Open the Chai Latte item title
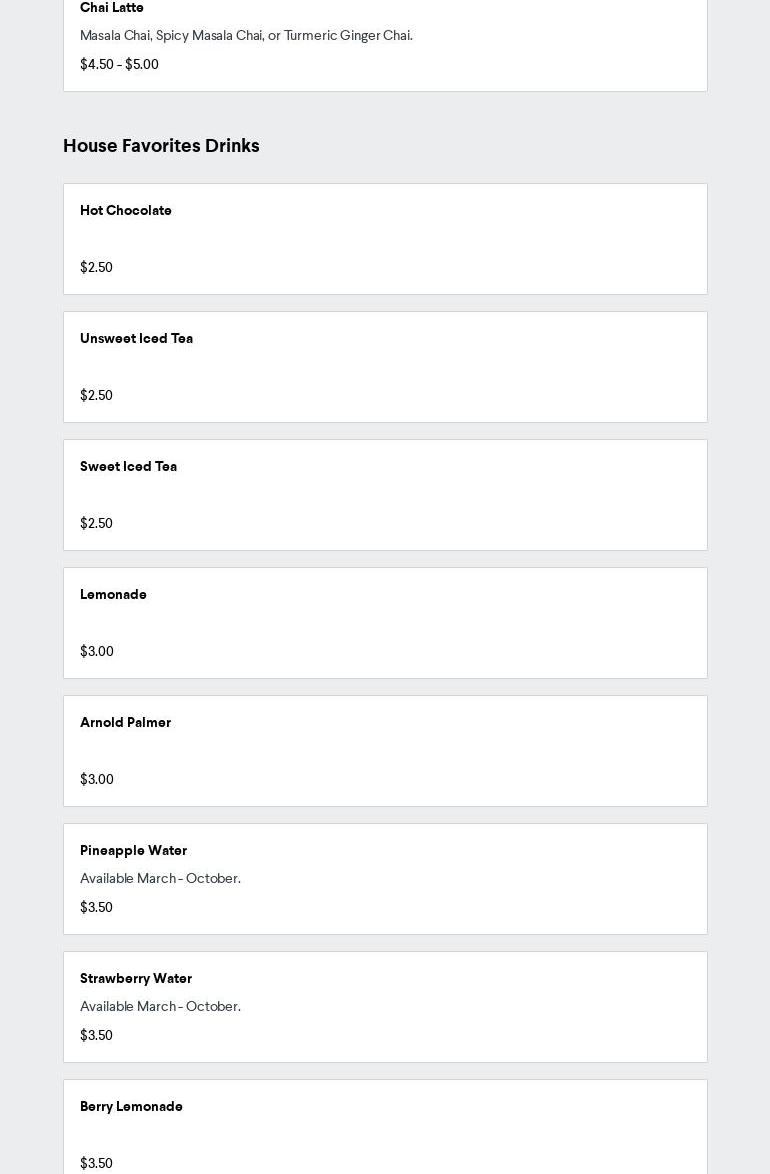This screenshot has width=770, height=1174. pyautogui.click(x=112, y=8)
